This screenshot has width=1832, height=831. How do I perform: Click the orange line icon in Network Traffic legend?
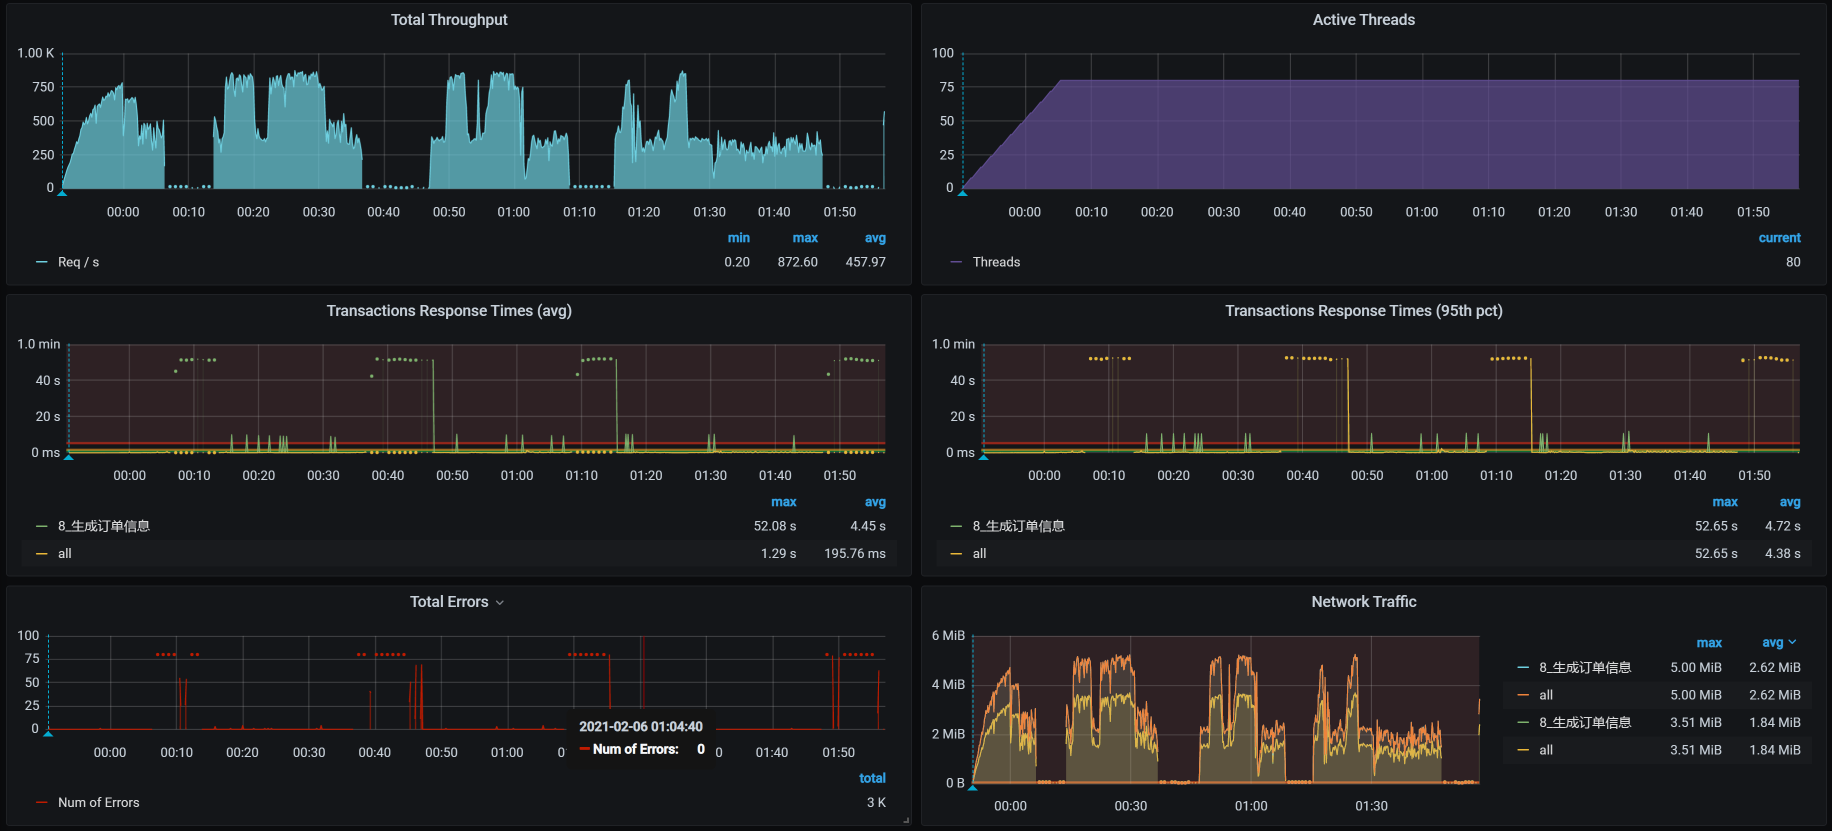click(1523, 695)
